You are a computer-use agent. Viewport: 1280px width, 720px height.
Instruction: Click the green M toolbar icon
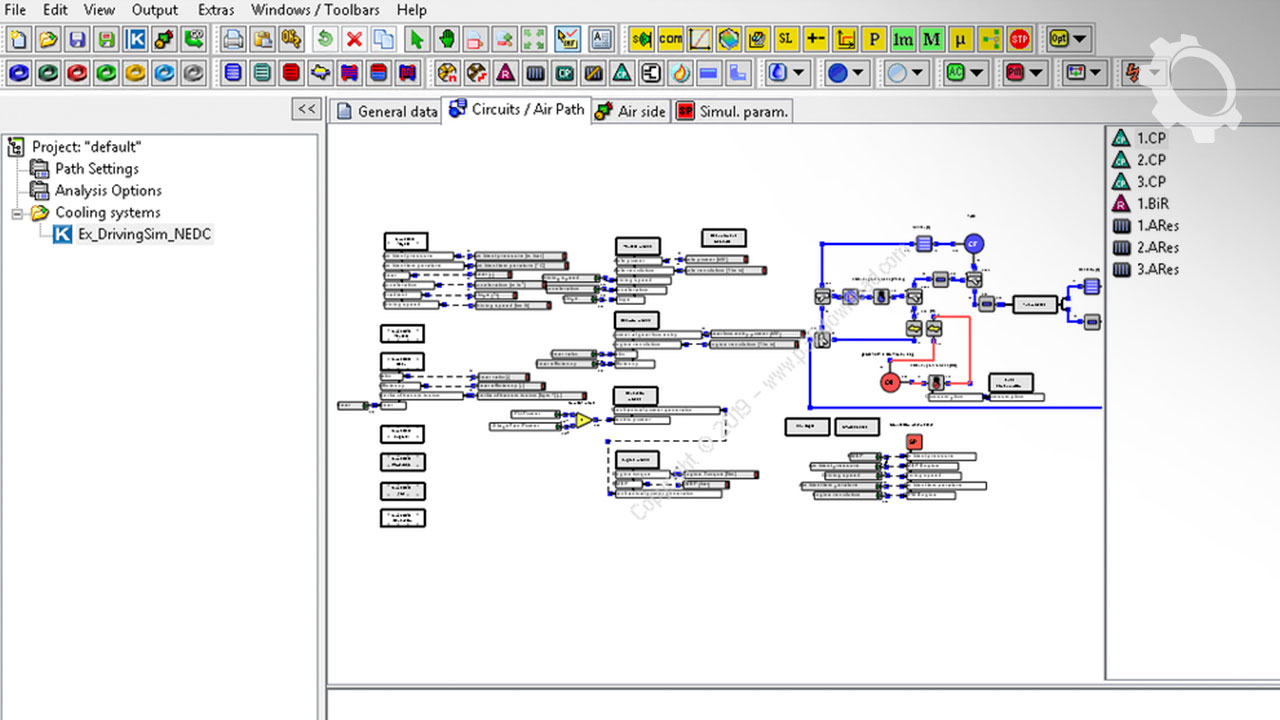[x=932, y=40]
